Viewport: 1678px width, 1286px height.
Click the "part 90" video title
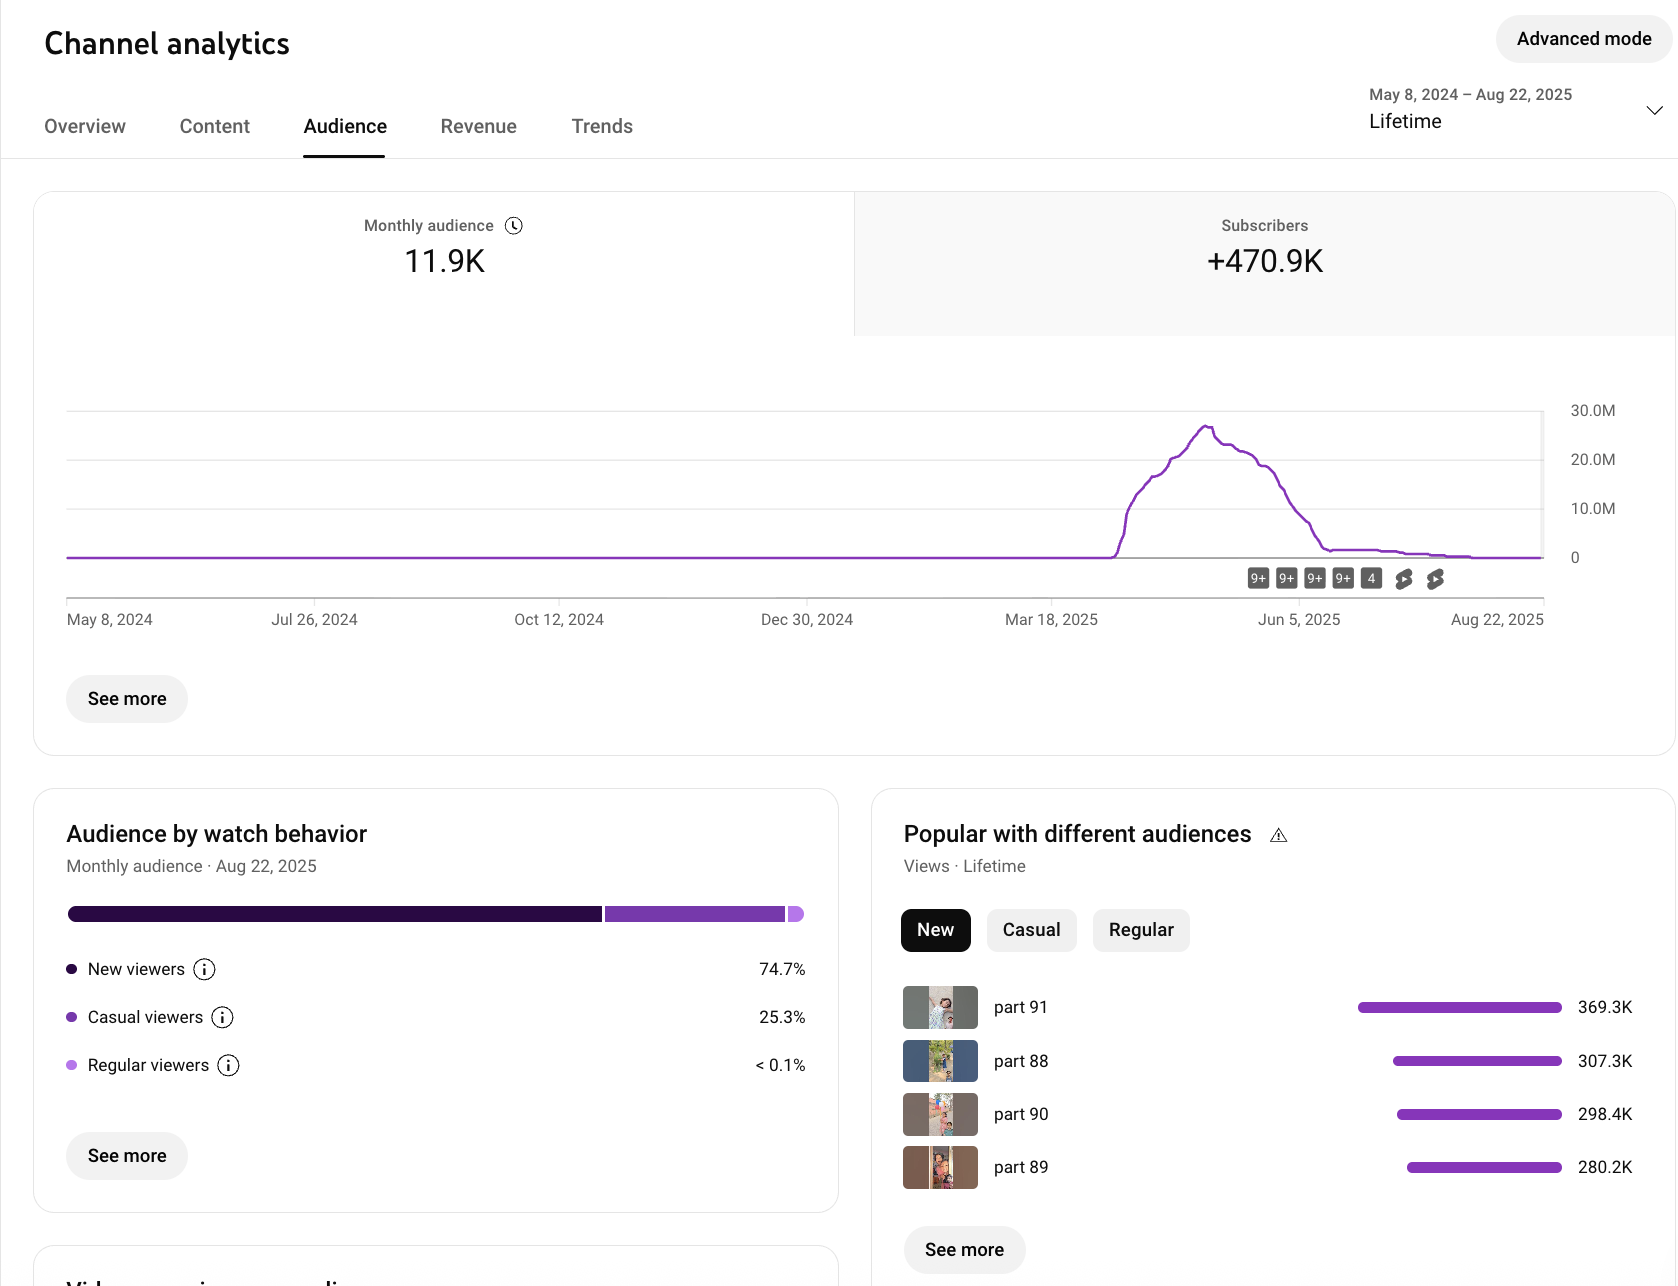coord(1021,1114)
